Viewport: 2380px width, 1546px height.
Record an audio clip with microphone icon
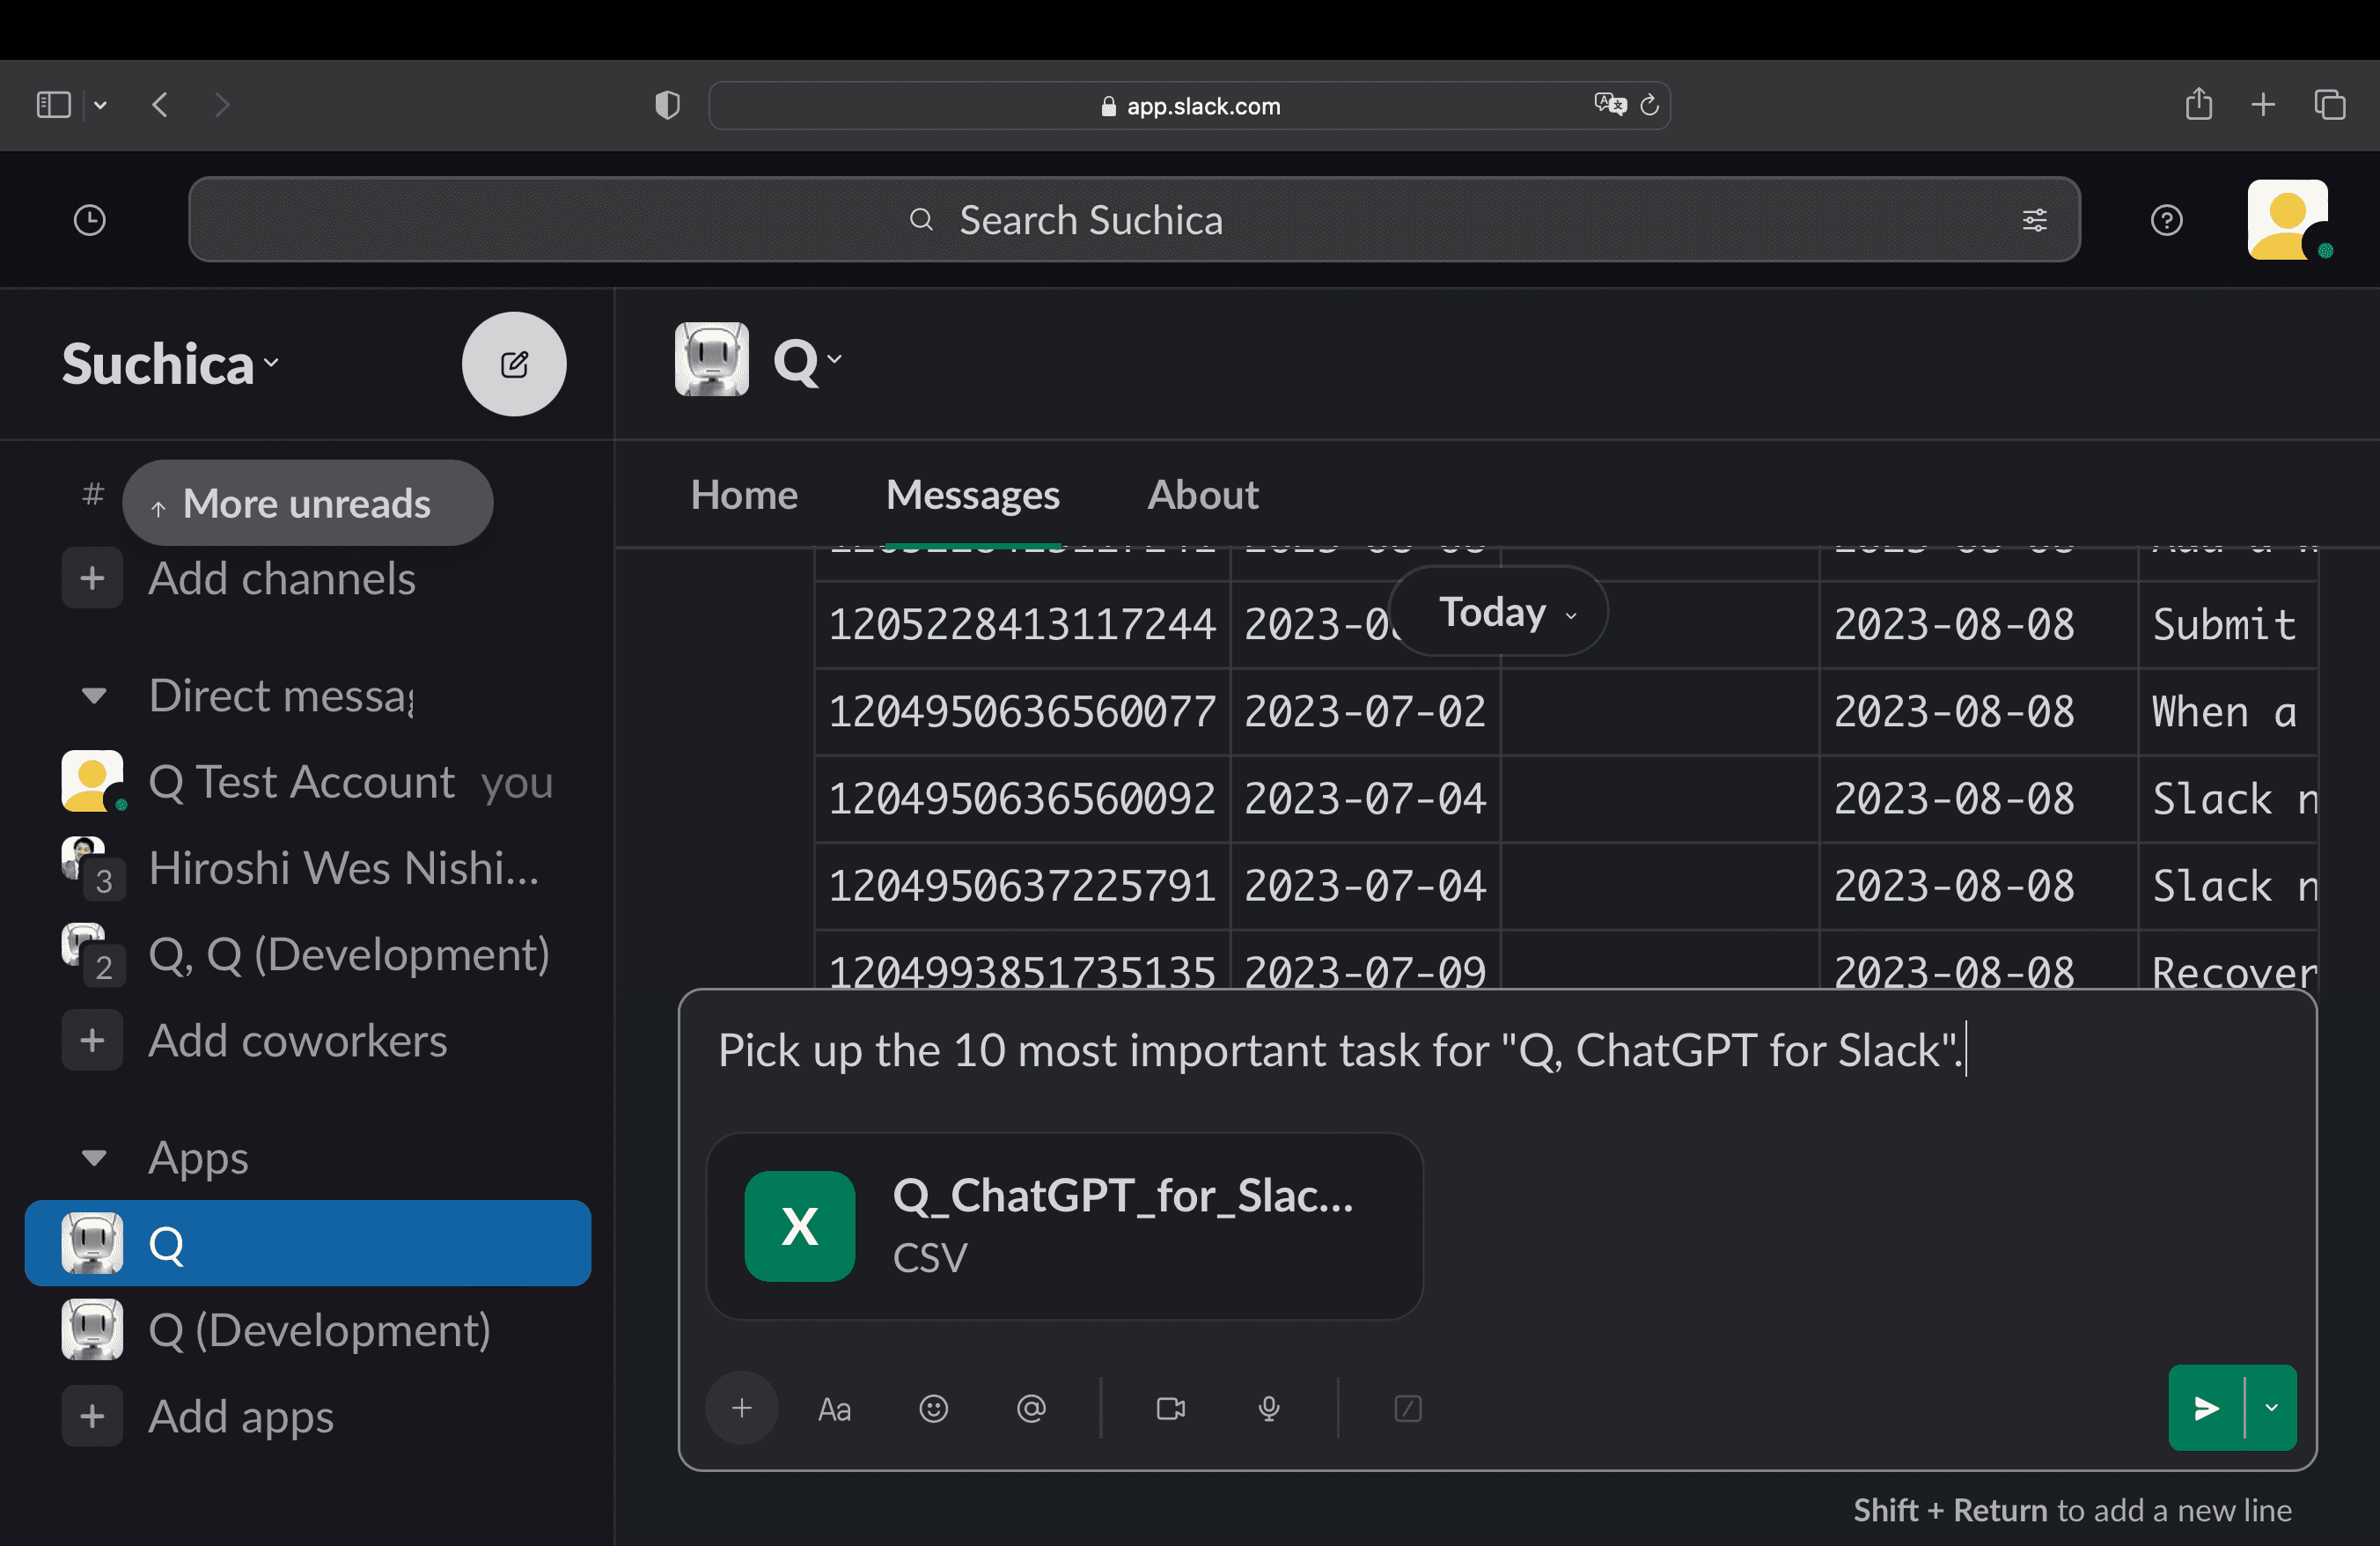(1269, 1408)
